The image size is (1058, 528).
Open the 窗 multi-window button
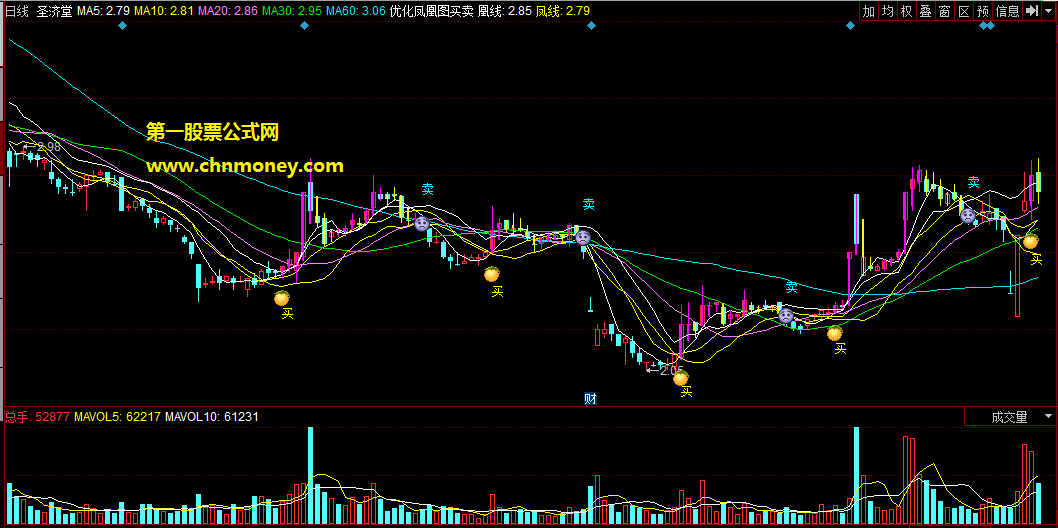coord(945,11)
